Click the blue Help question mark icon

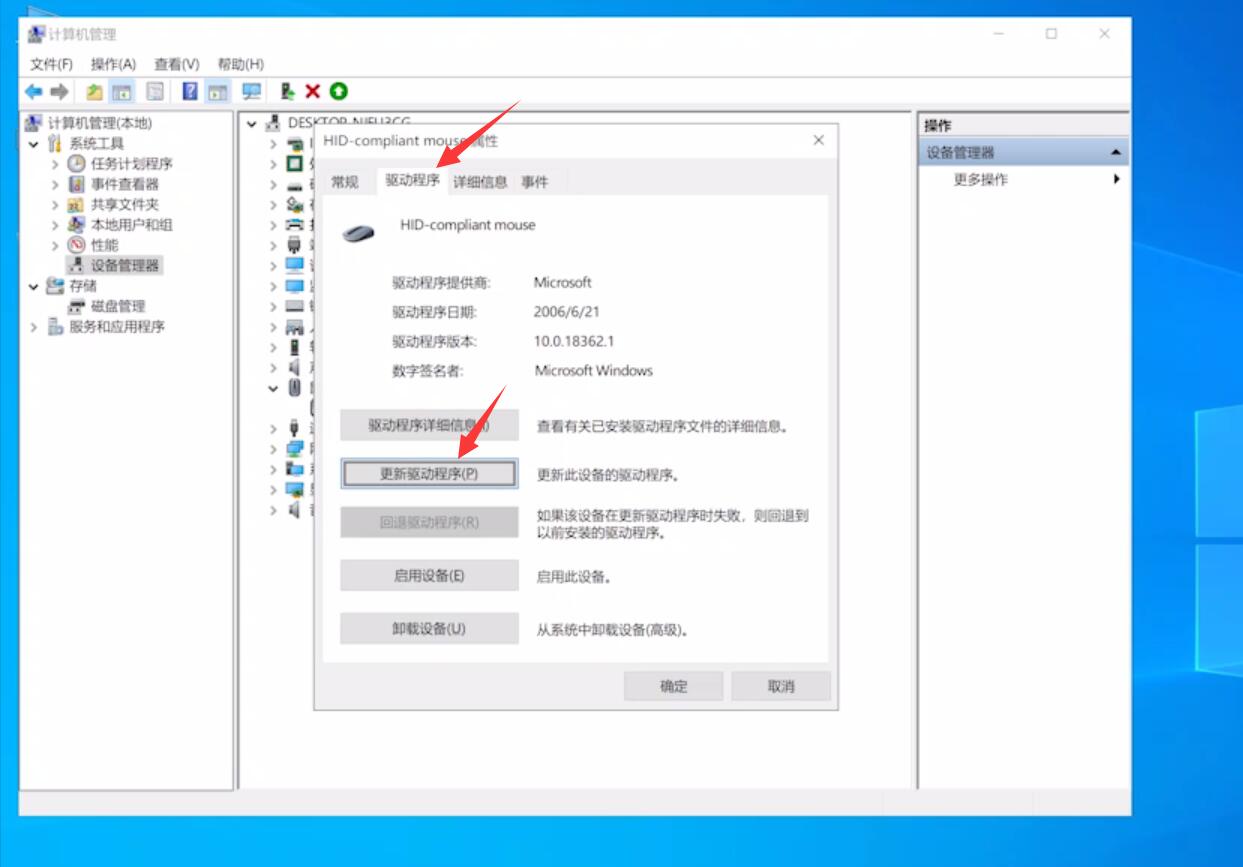[190, 92]
